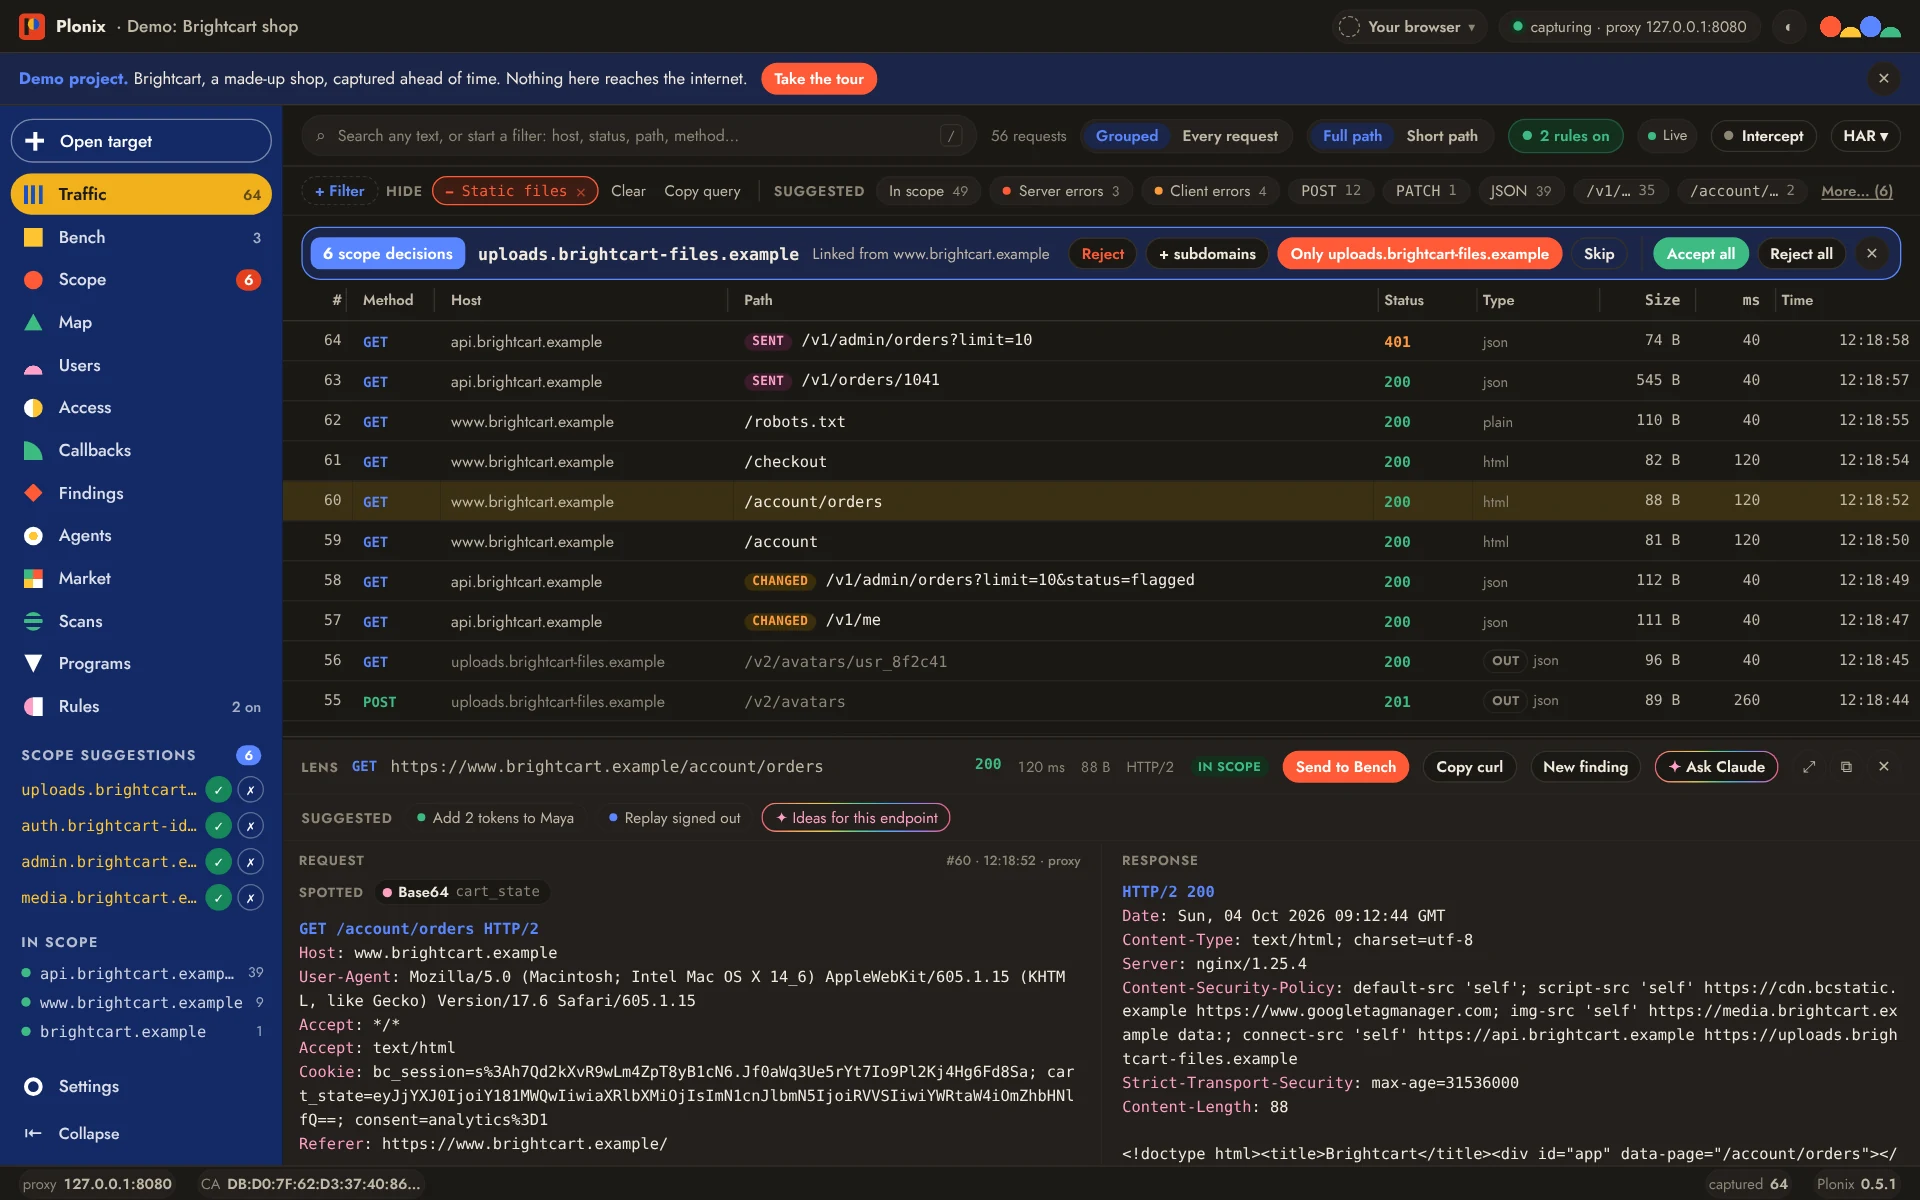Viewport: 1920px width, 1200px height.
Task: Open the Access sidebar section
Action: coord(141,408)
